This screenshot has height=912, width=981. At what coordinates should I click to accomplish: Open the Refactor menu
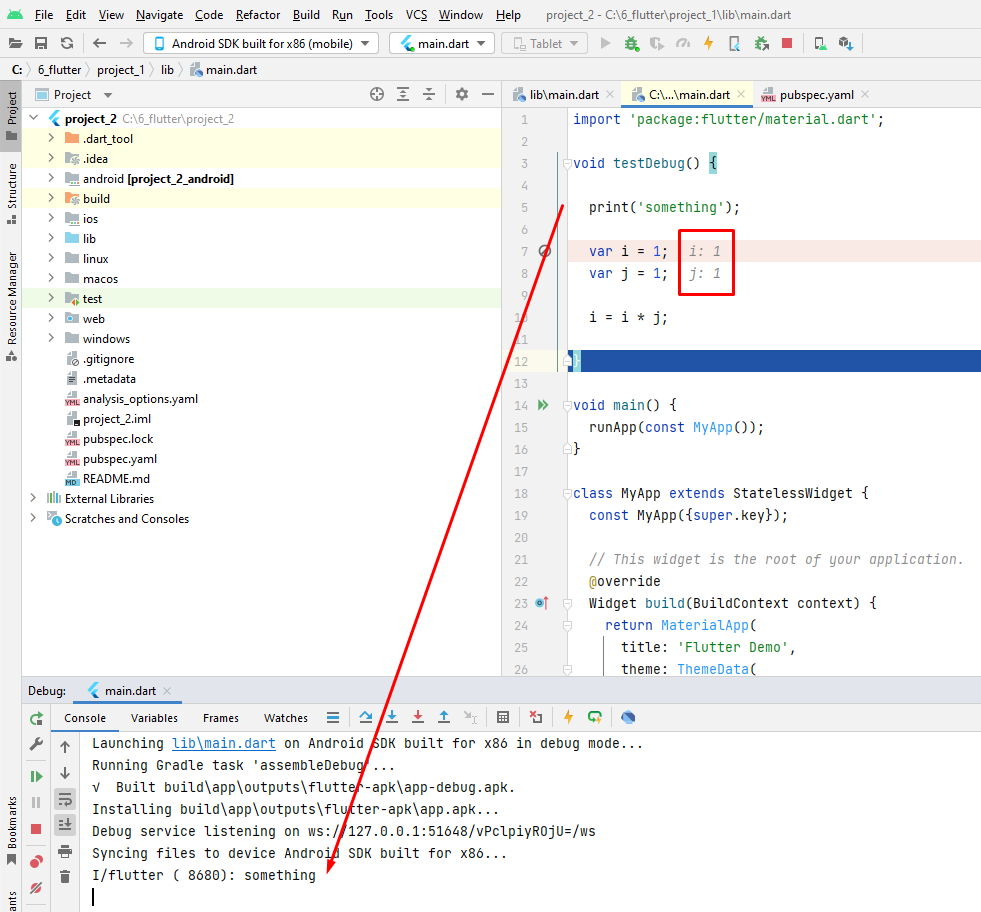(x=257, y=15)
